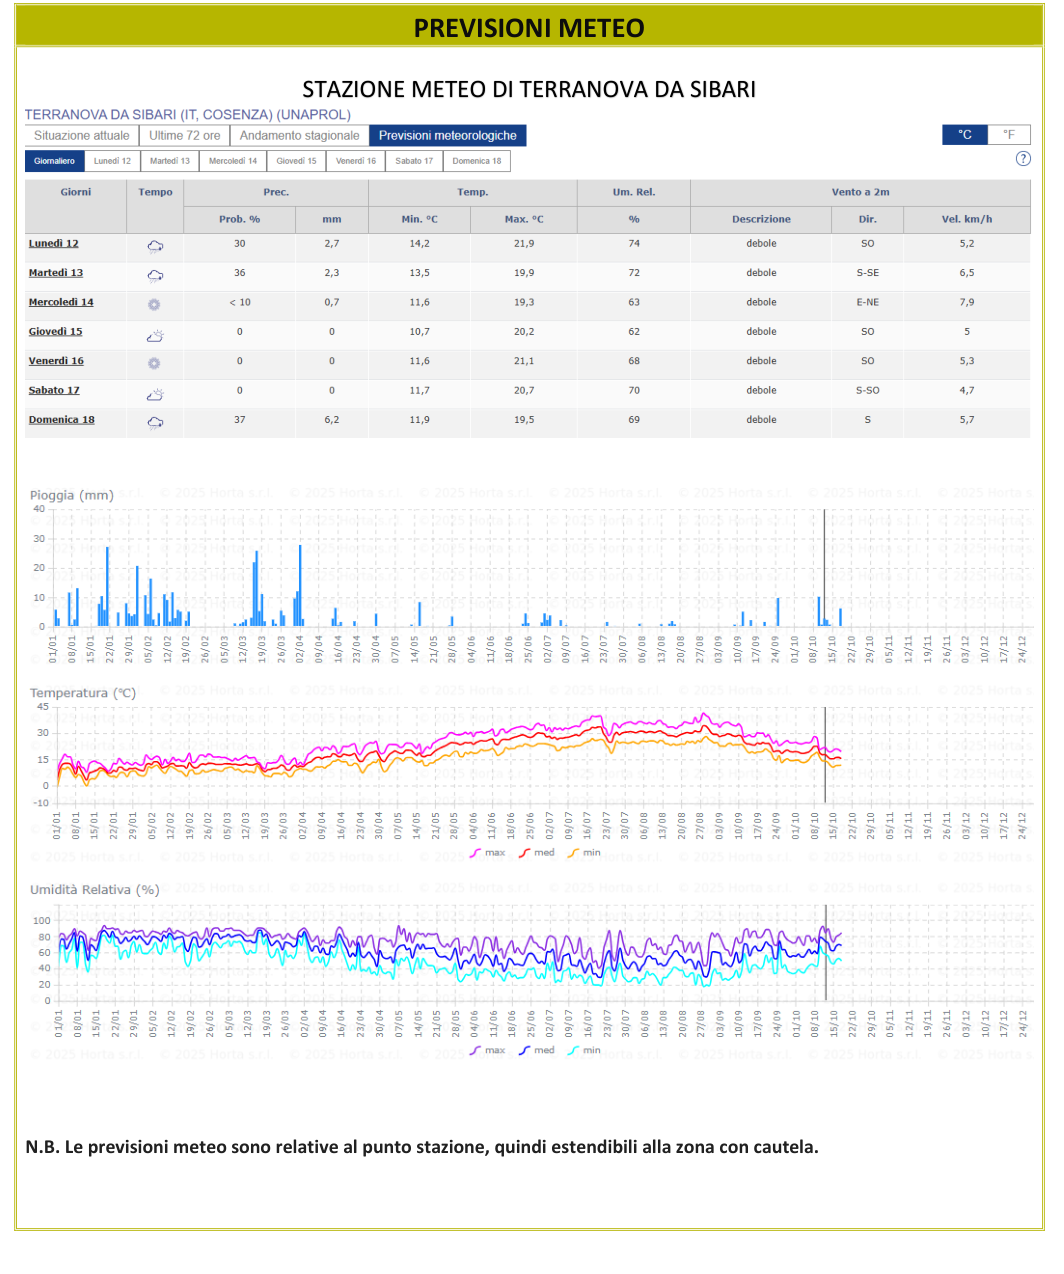1064x1274 pixels.
Task: Click Sabato 17 partly cloudy icon
Action: tap(155, 394)
